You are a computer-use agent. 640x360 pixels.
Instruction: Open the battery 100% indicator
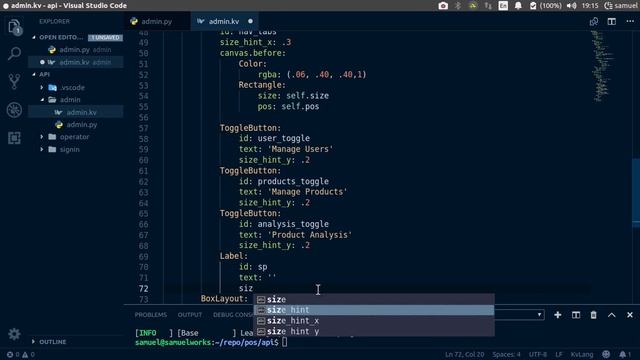click(x=546, y=6)
